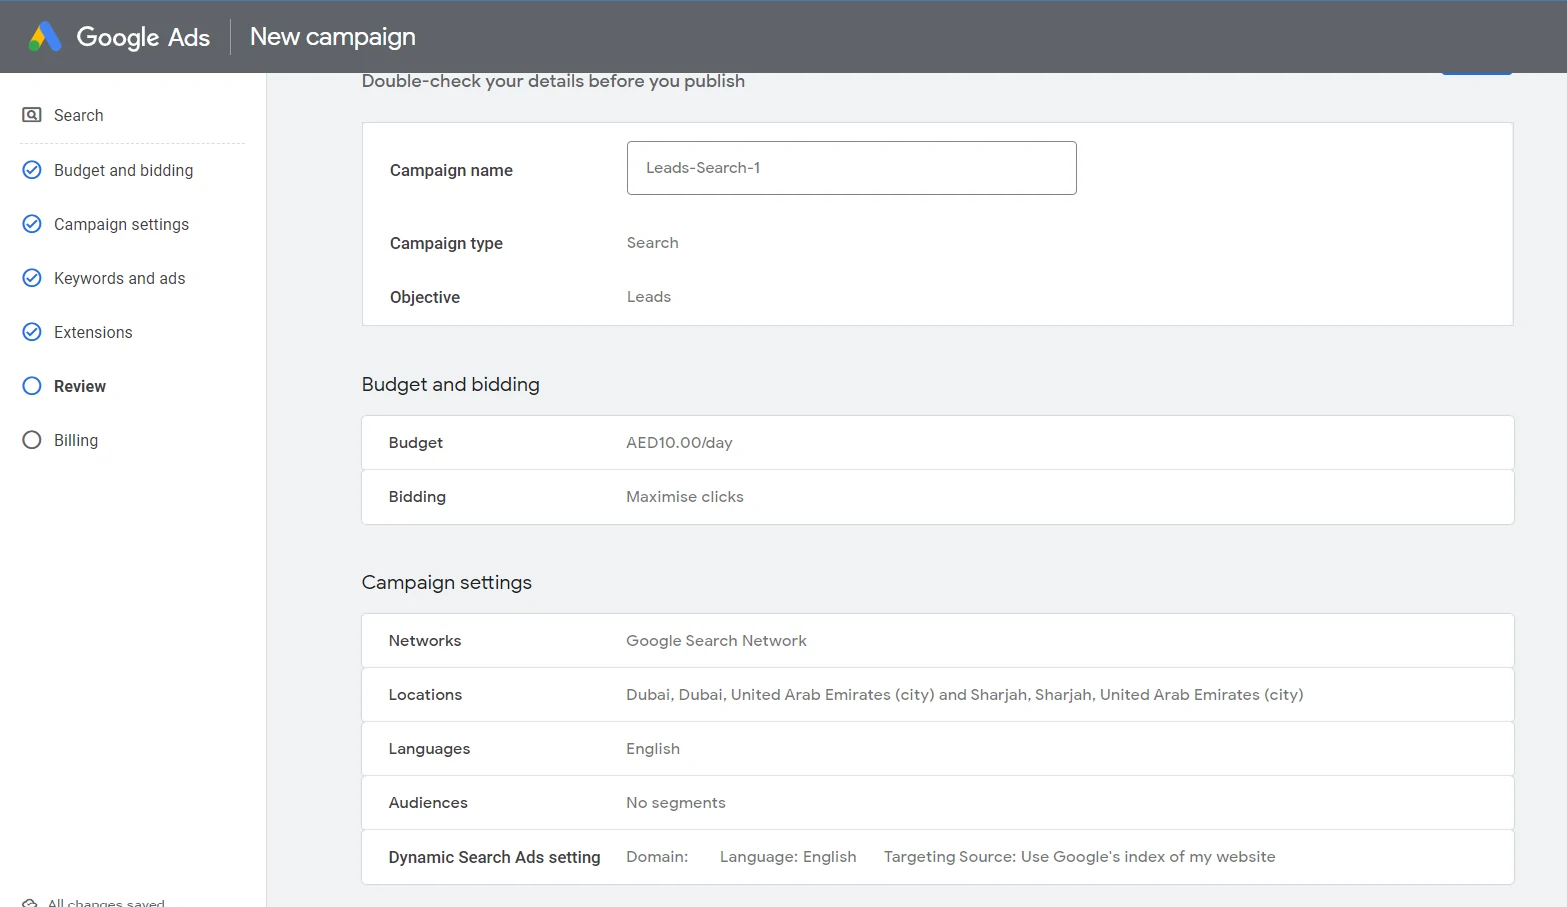
Task: Open the Bidding row Maximise clicks
Action: (938, 497)
